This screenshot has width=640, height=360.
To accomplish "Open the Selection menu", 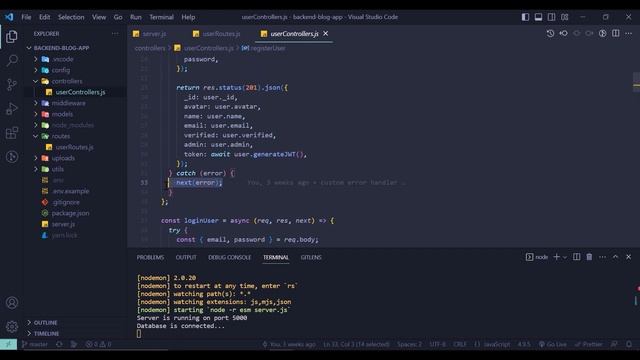I will tap(71, 17).
